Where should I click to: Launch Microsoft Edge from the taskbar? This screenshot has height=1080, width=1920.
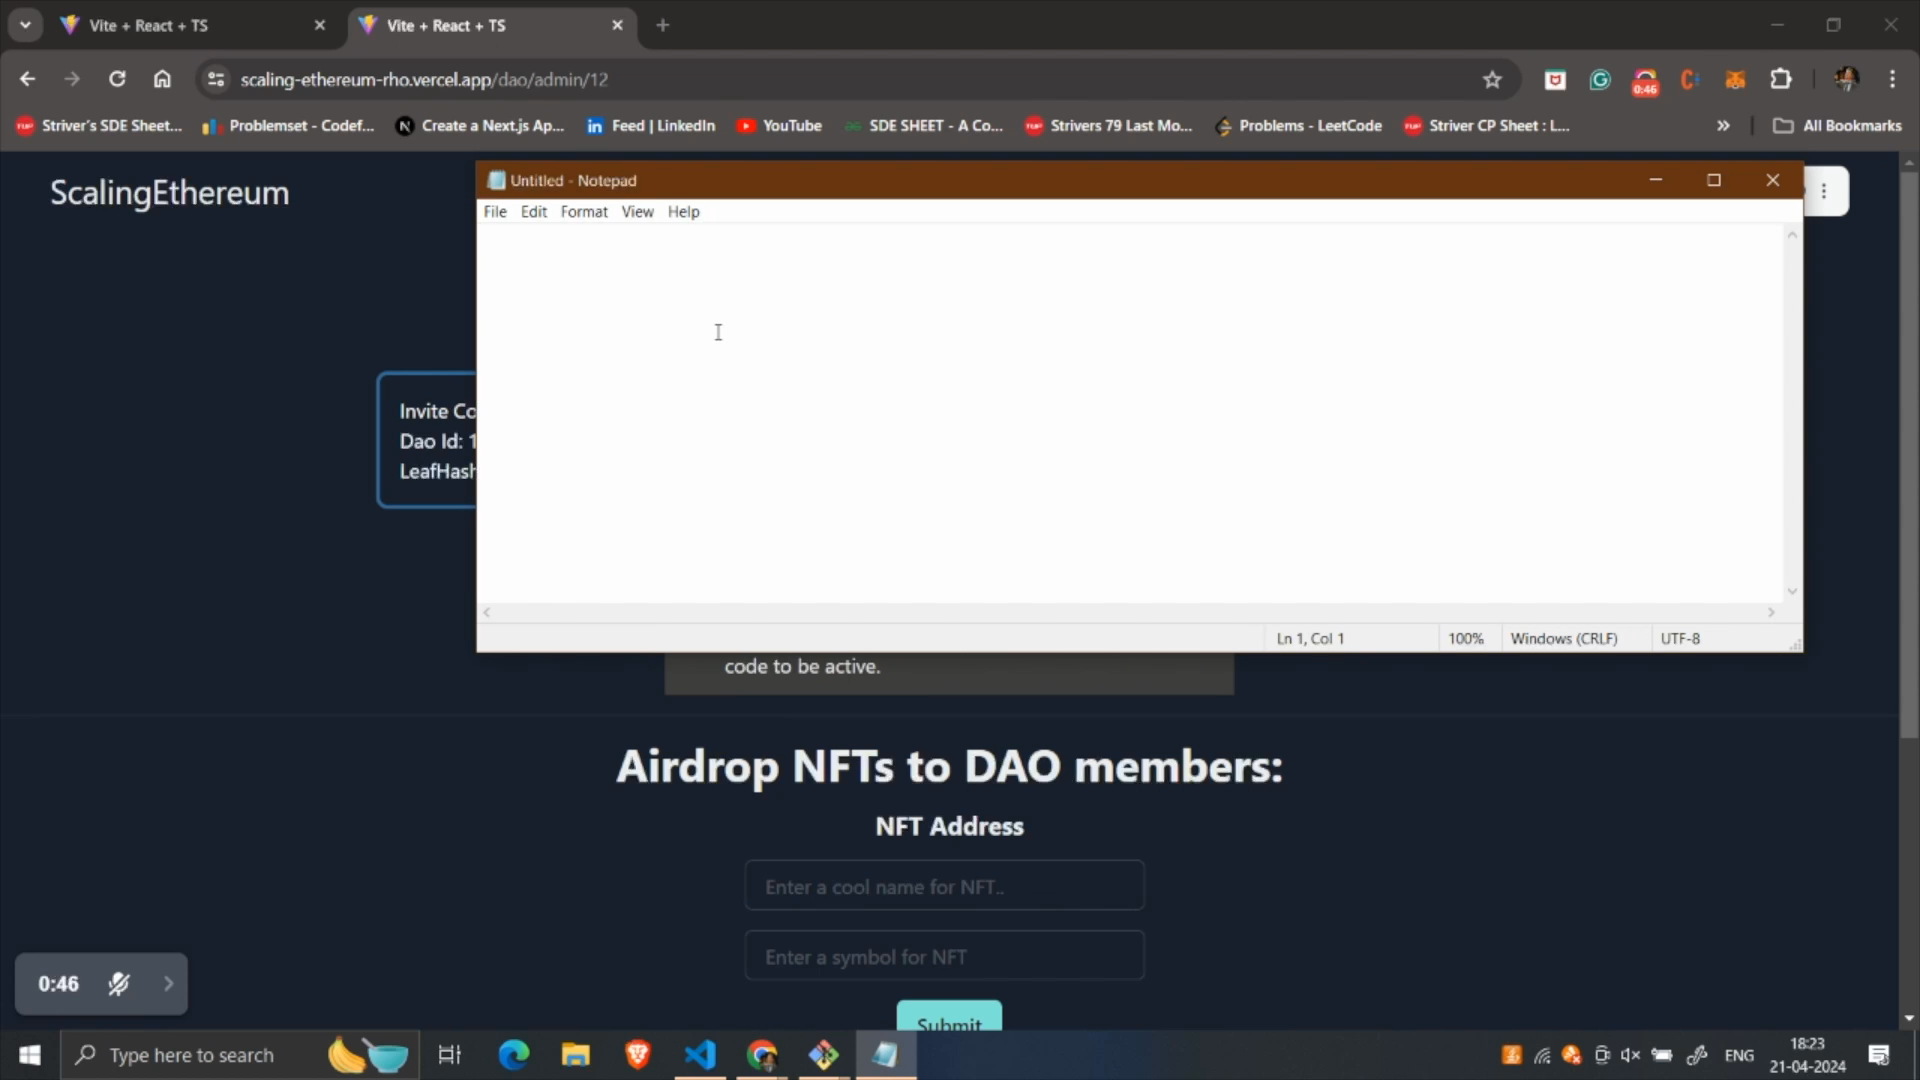[x=514, y=1055]
